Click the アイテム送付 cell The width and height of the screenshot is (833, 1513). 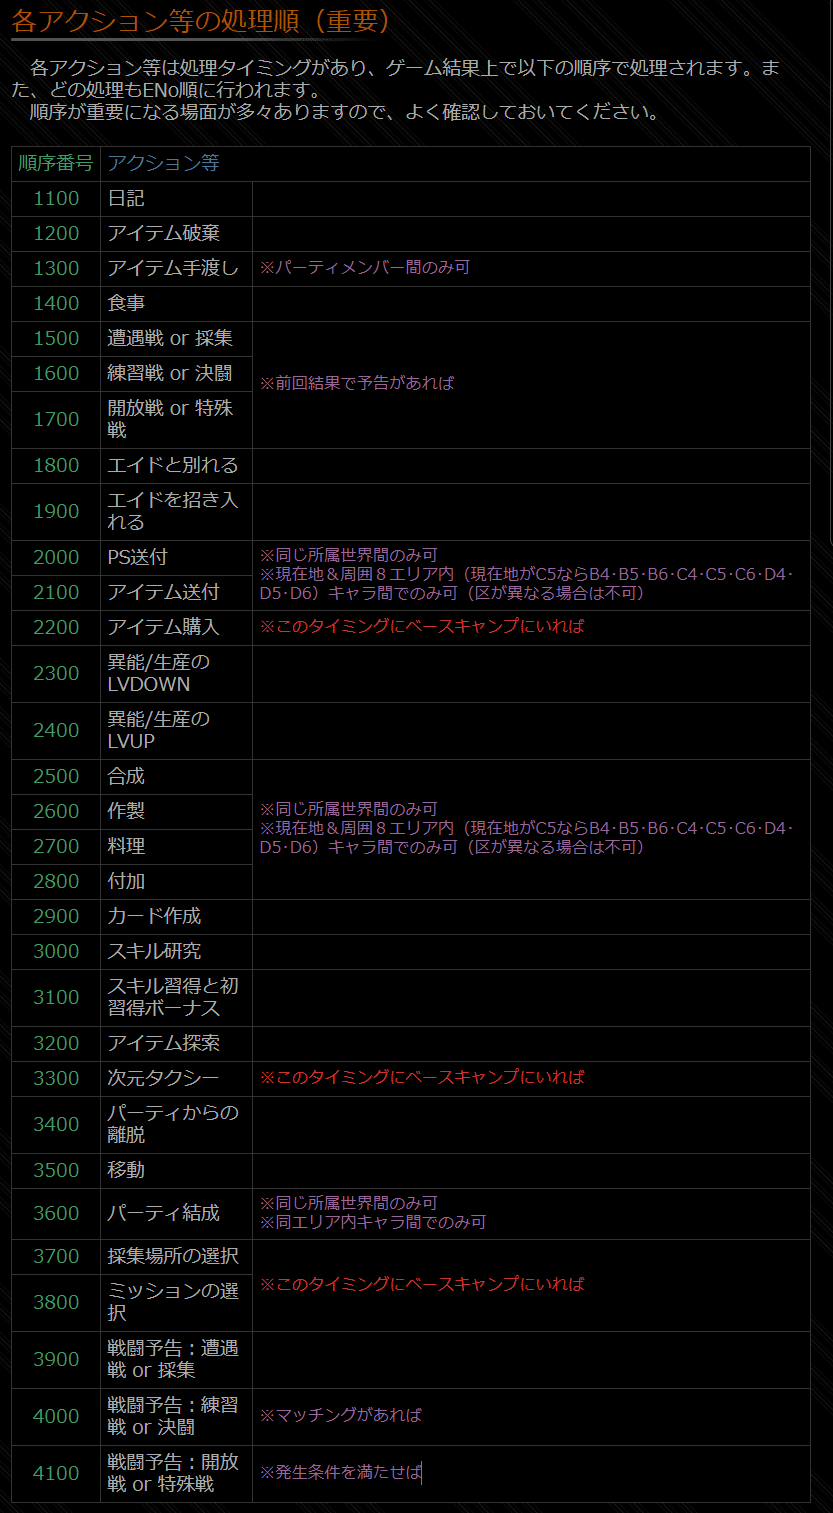pyautogui.click(x=176, y=593)
